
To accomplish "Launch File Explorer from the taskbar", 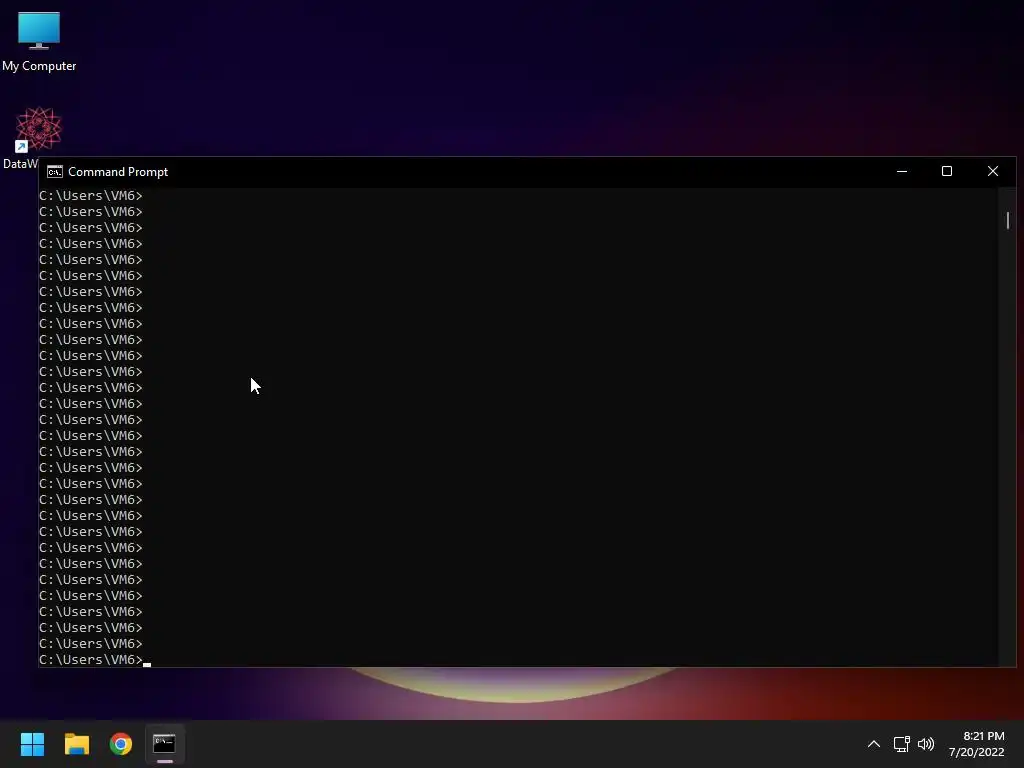I will pos(76,744).
